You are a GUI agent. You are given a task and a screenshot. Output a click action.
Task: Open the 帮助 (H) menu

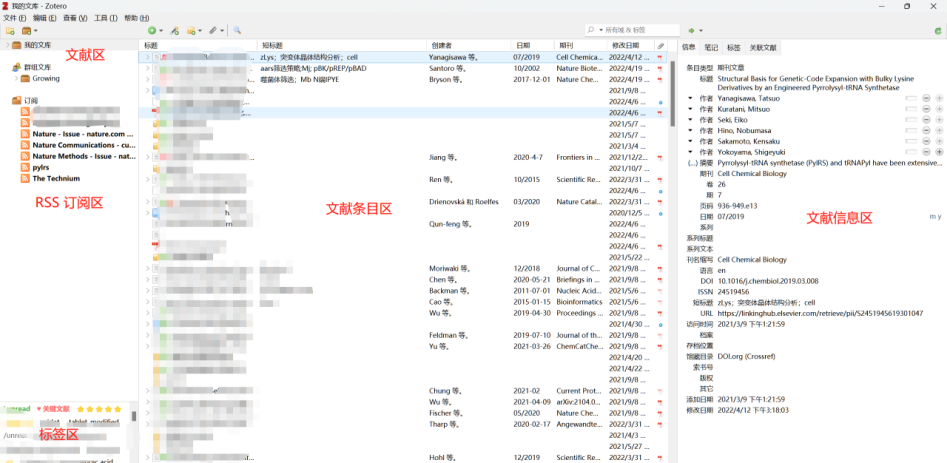tap(136, 18)
